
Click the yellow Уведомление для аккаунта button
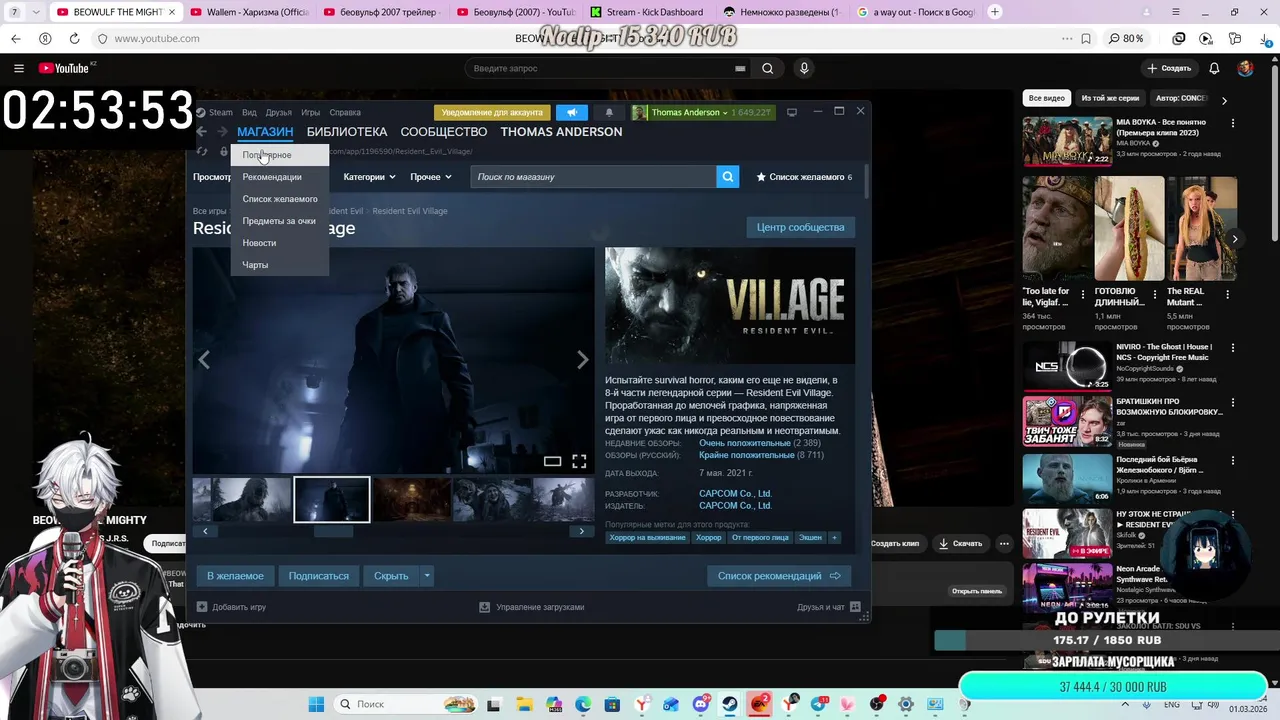pos(492,113)
